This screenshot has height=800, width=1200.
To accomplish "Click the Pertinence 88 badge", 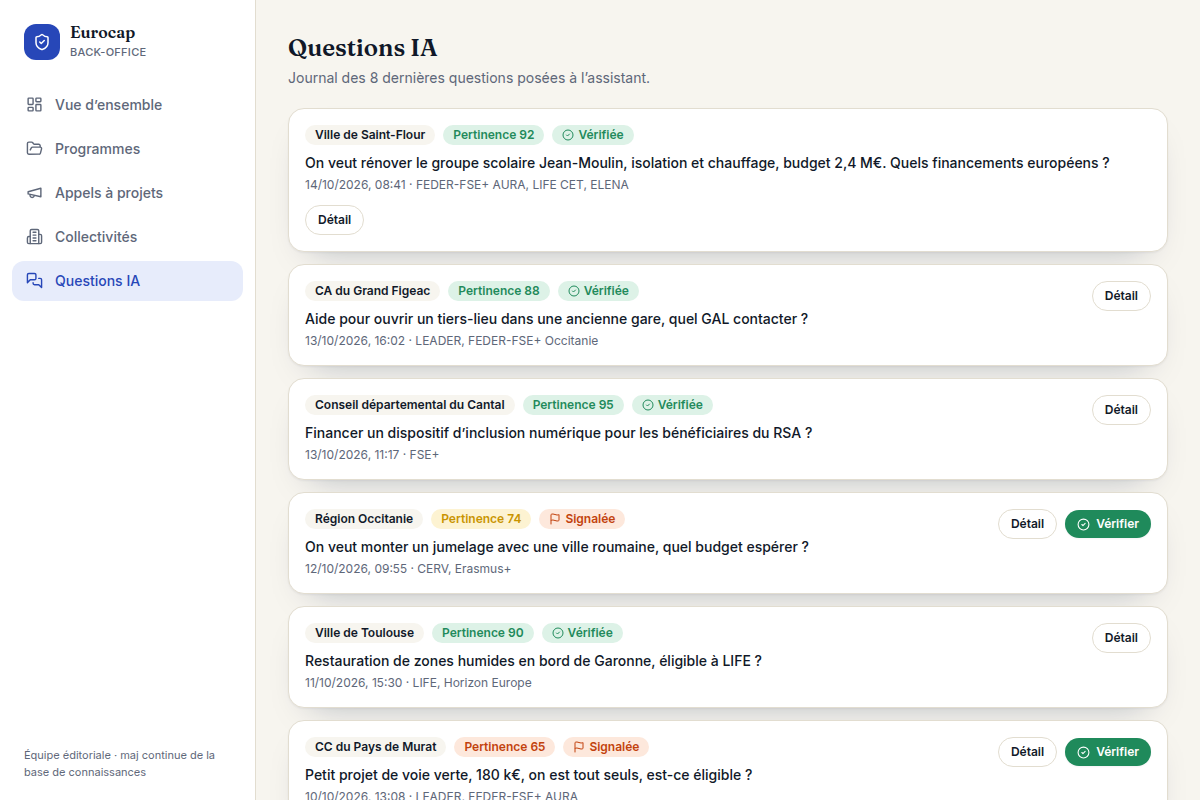I will [x=499, y=291].
